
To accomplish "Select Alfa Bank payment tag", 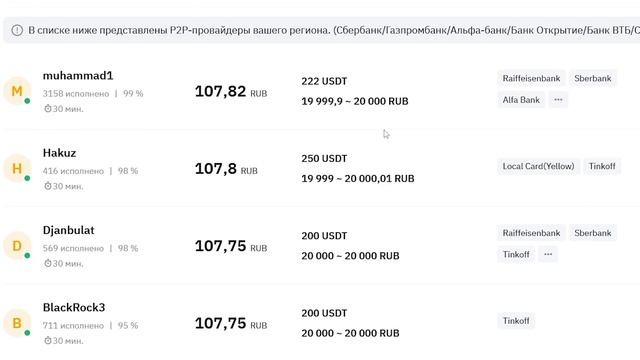I will click(x=521, y=100).
